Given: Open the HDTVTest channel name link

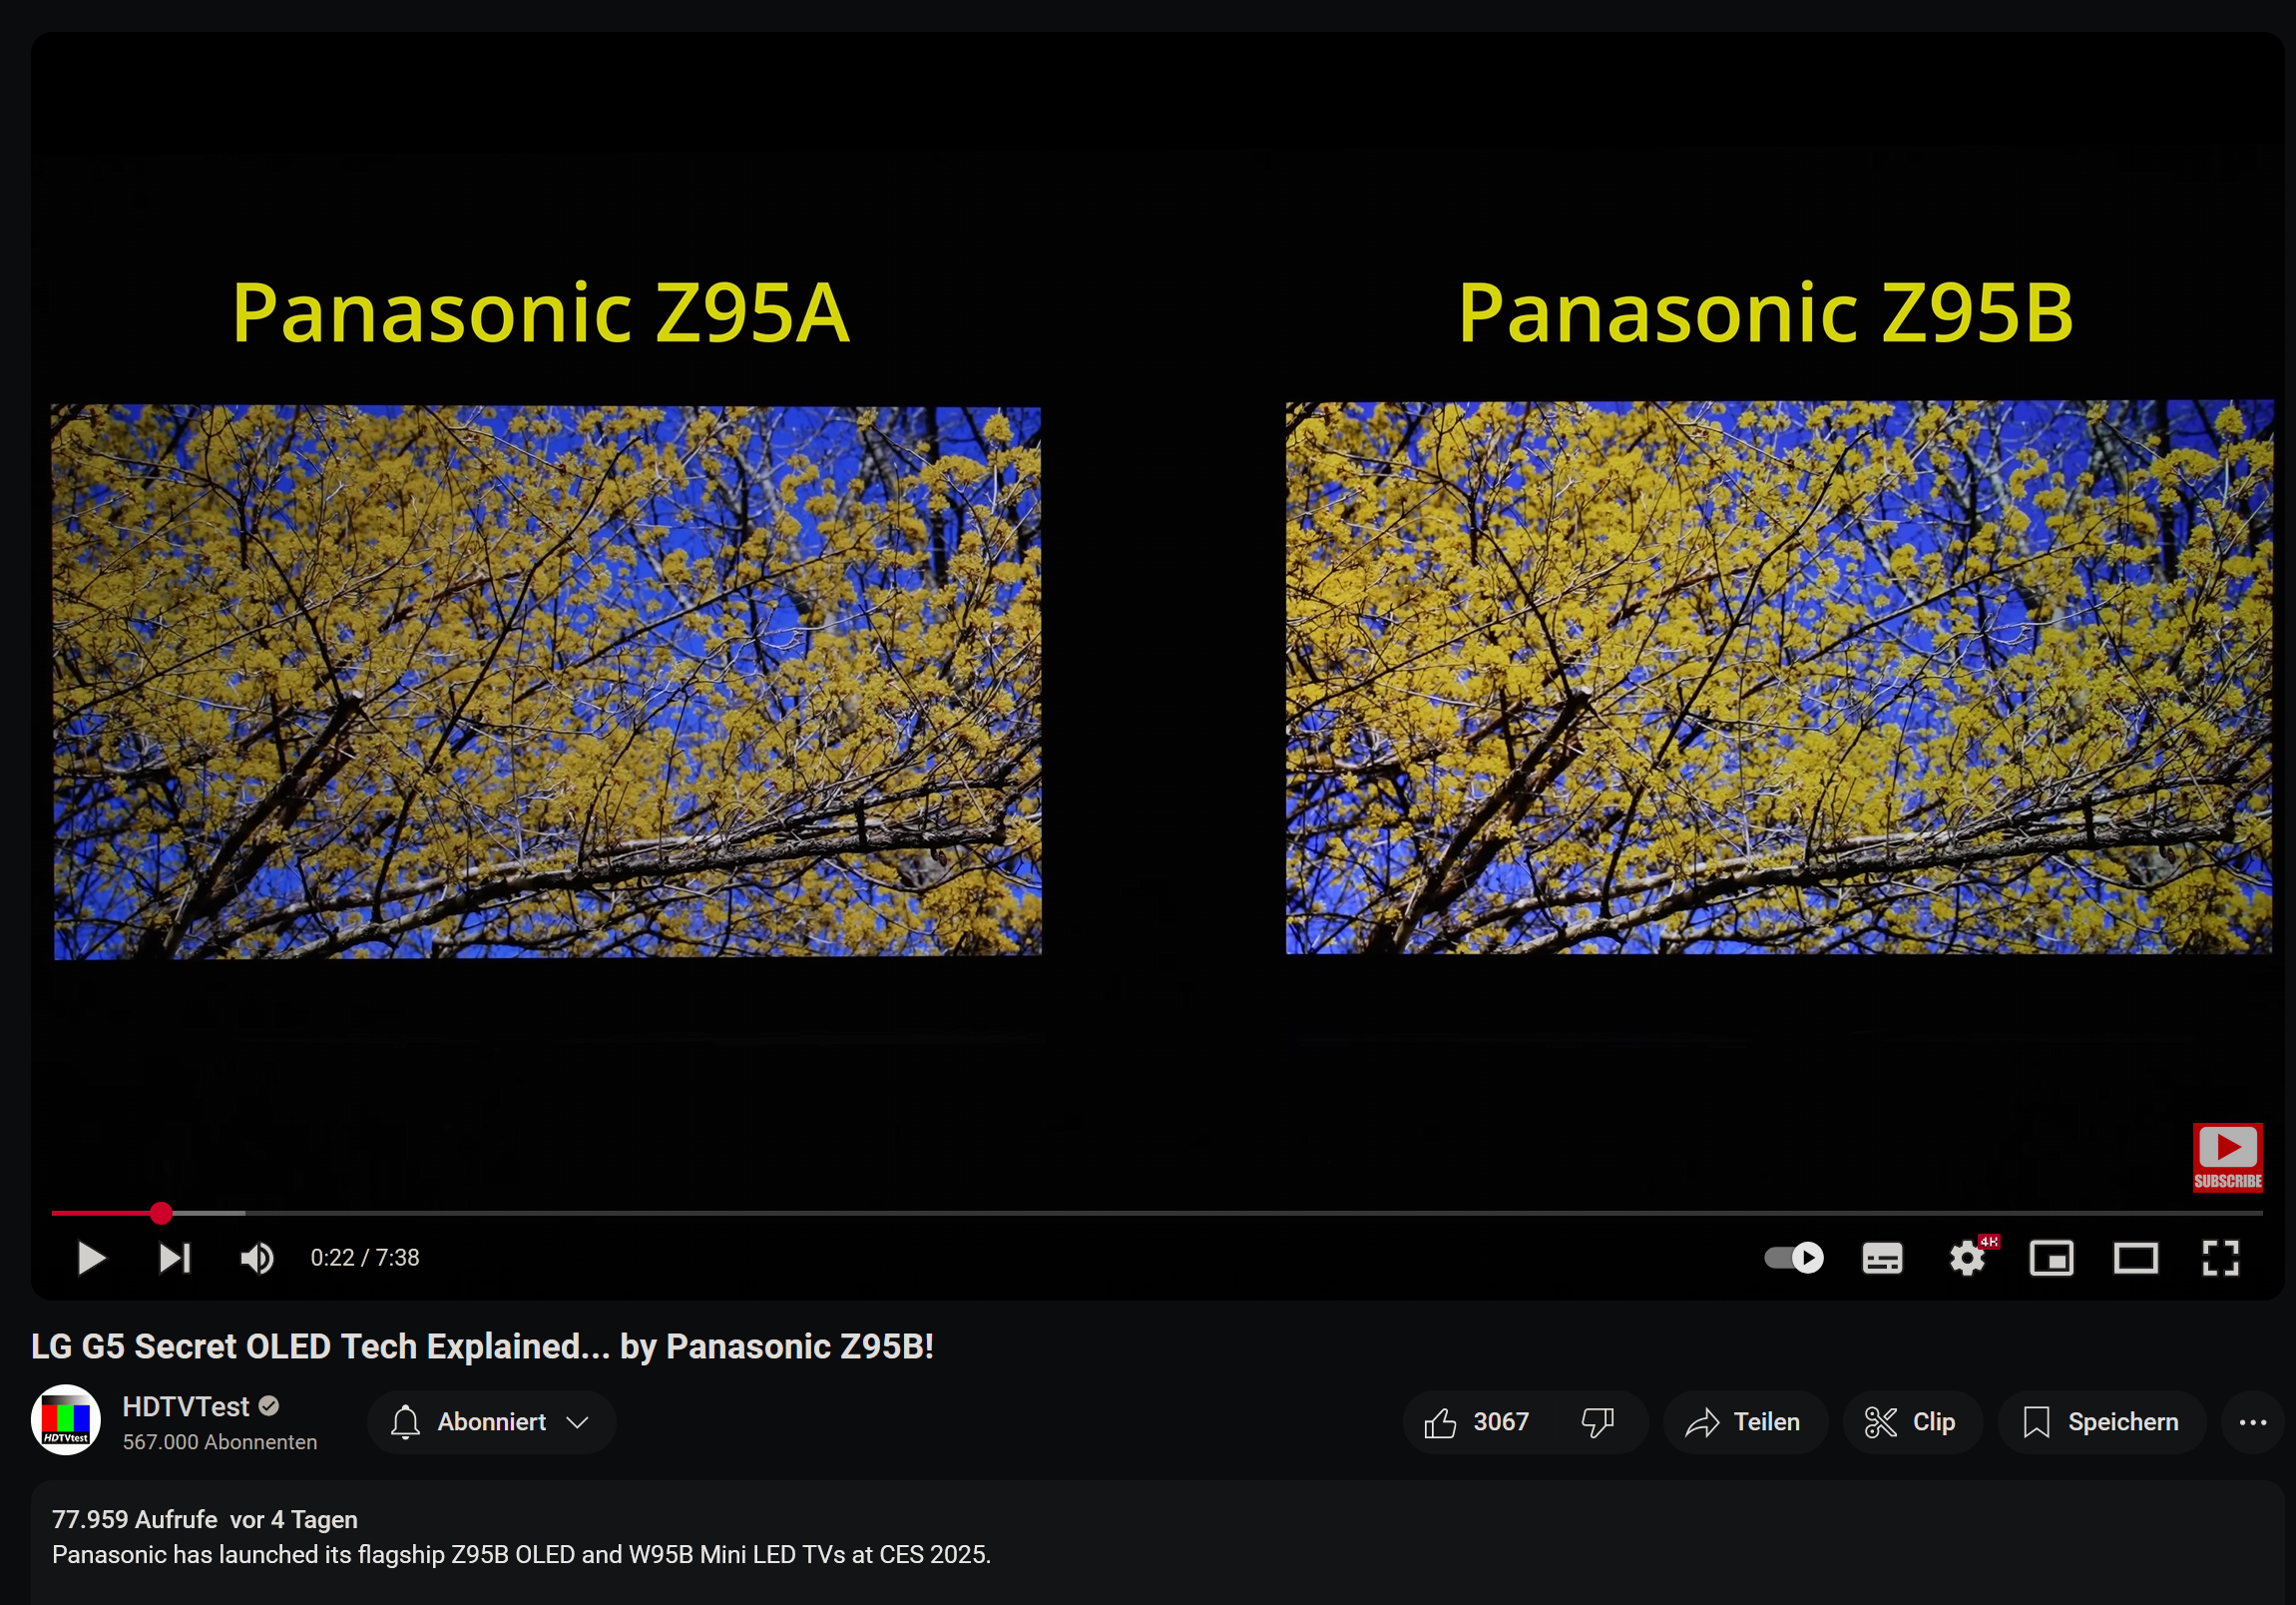Looking at the screenshot, I should click(x=185, y=1407).
